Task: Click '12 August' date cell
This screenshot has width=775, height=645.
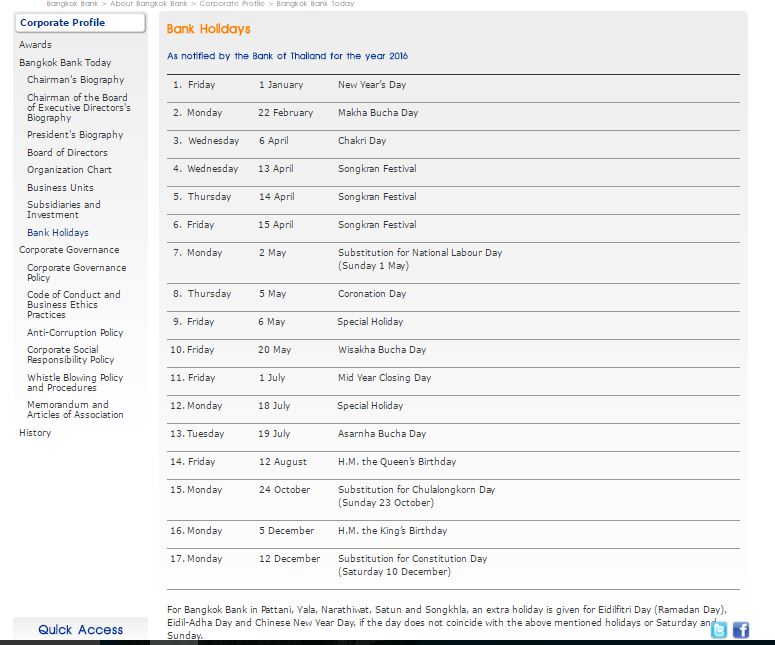Action: click(x=283, y=462)
